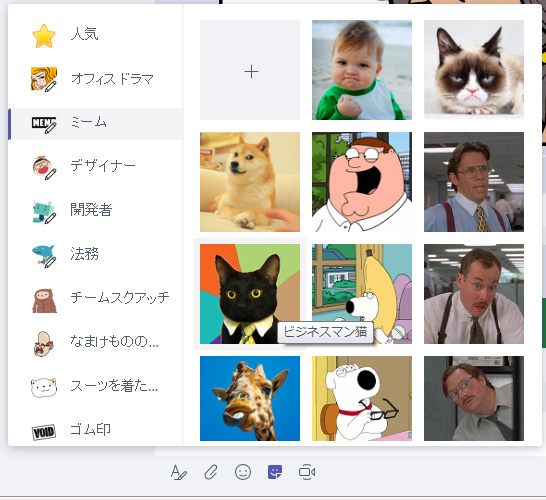Pick the success baby meme thumbnail
The image size is (546, 500).
point(362,70)
